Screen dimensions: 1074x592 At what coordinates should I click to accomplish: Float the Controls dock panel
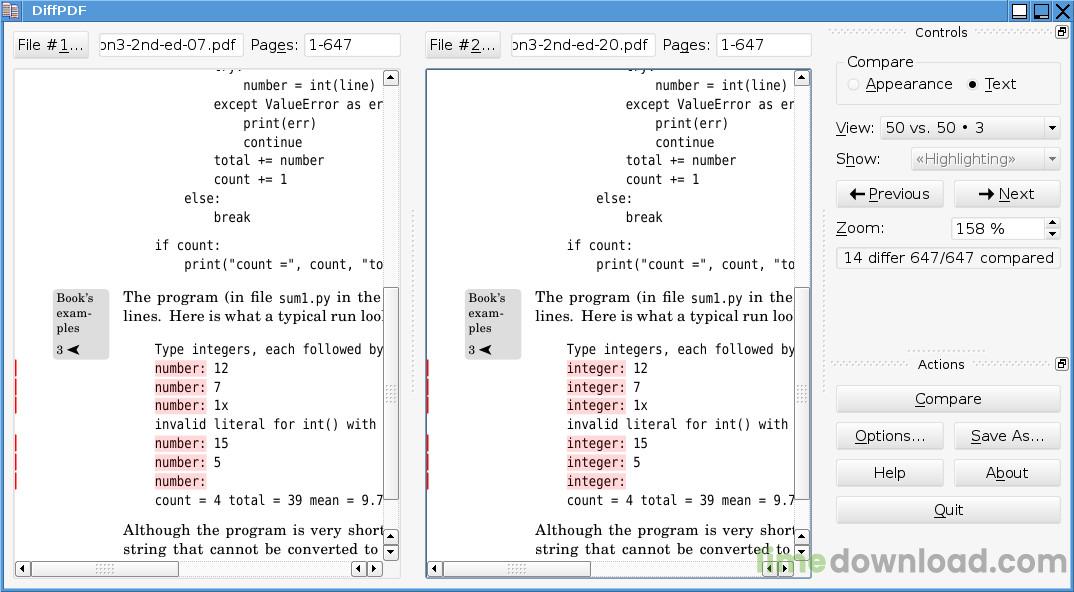click(x=1062, y=32)
